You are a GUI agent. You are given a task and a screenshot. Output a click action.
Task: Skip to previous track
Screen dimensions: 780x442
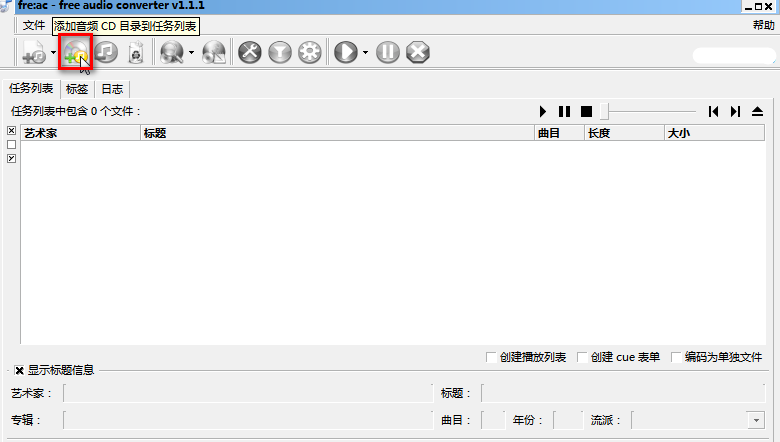[713, 111]
